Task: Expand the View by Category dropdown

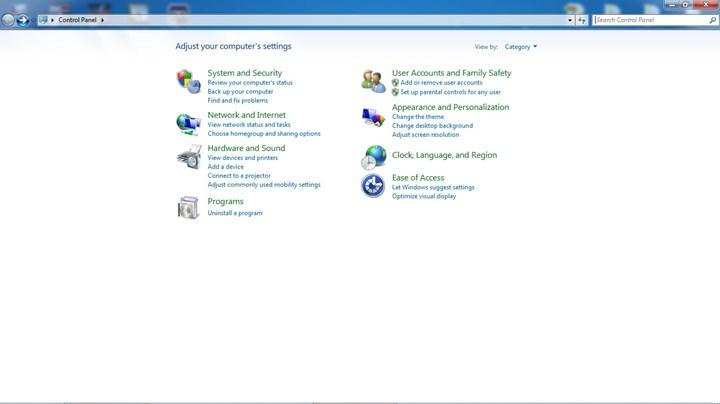Action: [x=521, y=47]
